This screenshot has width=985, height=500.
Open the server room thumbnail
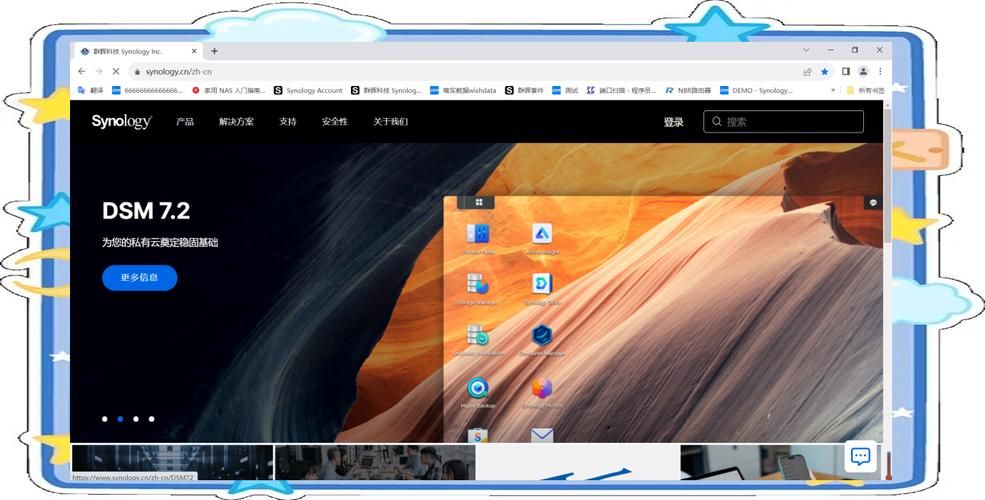click(x=172, y=462)
